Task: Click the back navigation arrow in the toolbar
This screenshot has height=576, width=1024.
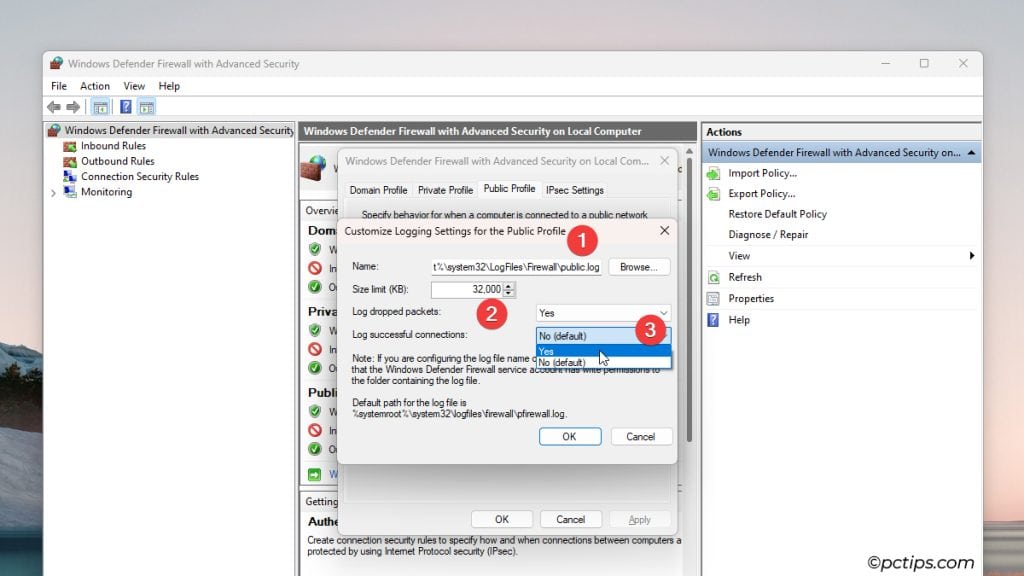Action: 52,107
